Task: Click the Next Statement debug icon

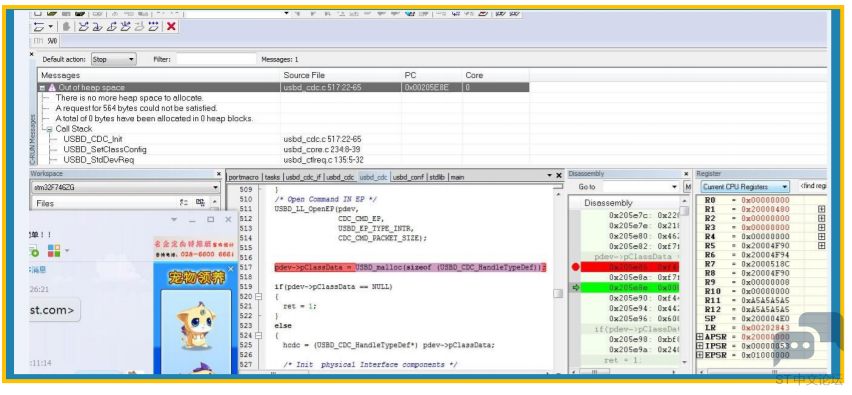Action: 126,26
